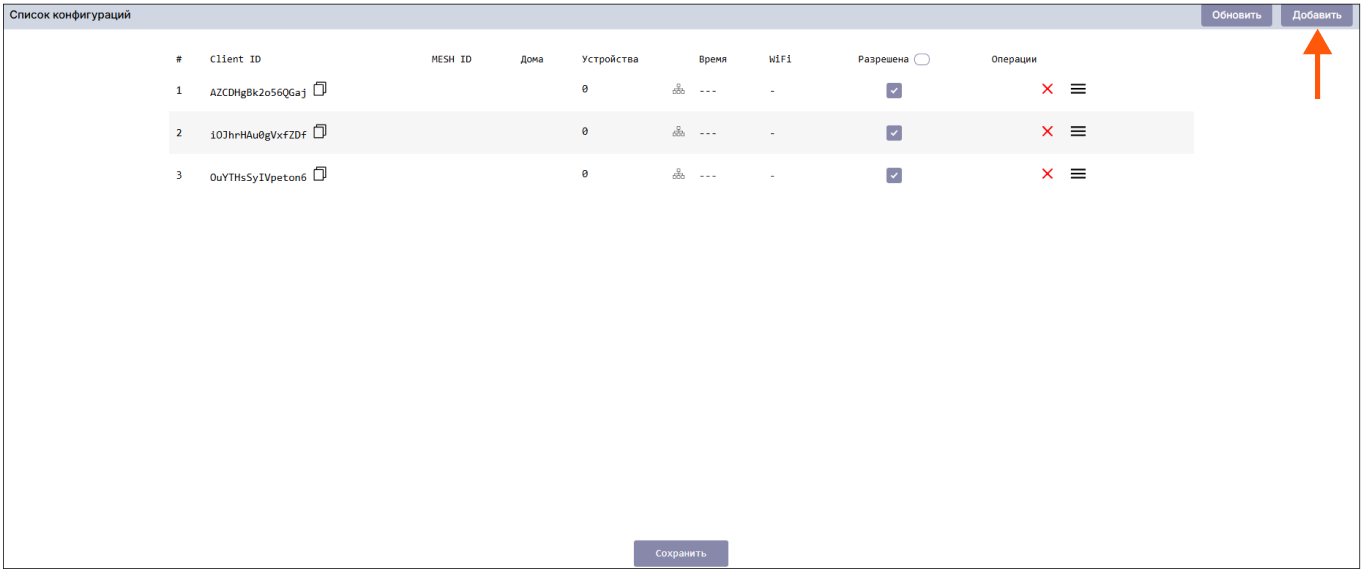Copy Client ID AZCDHgBk2o56QGaj

(x=320, y=89)
